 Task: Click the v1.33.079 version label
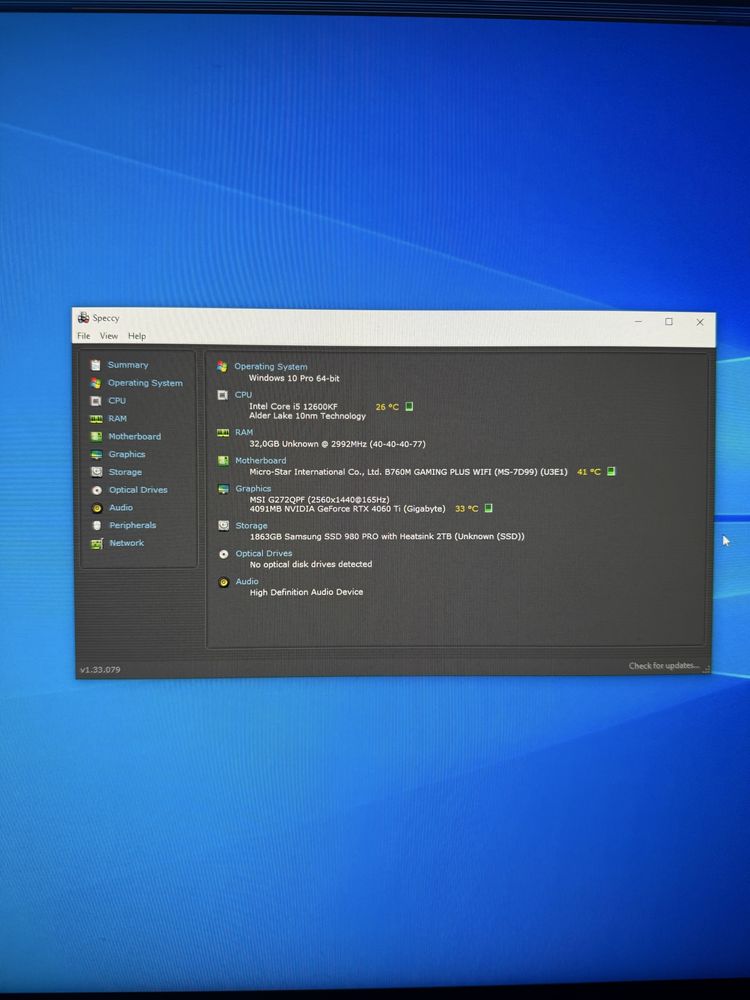click(x=100, y=670)
